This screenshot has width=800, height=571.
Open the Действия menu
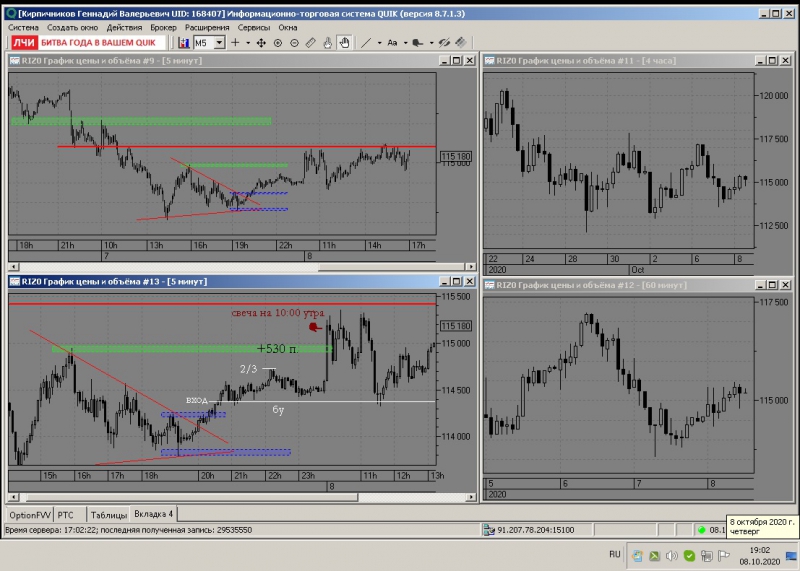(124, 28)
